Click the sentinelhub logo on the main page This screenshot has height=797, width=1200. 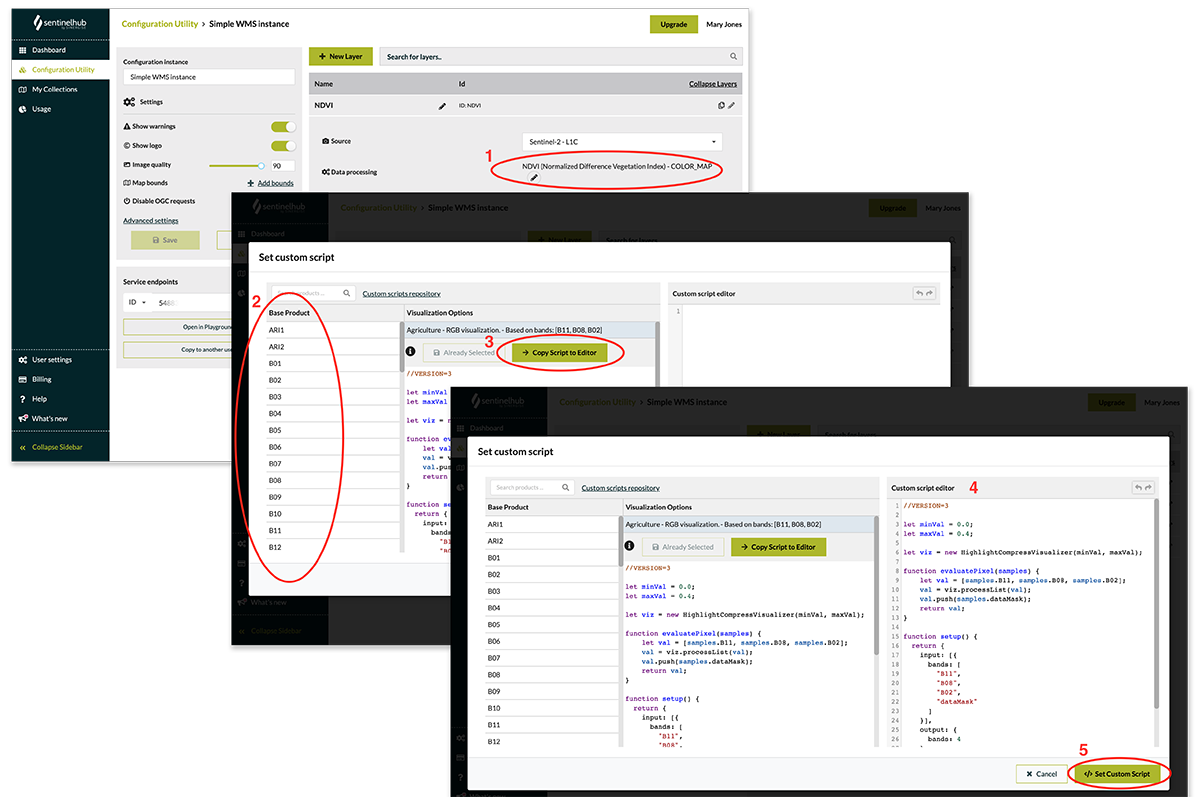[x=61, y=23]
